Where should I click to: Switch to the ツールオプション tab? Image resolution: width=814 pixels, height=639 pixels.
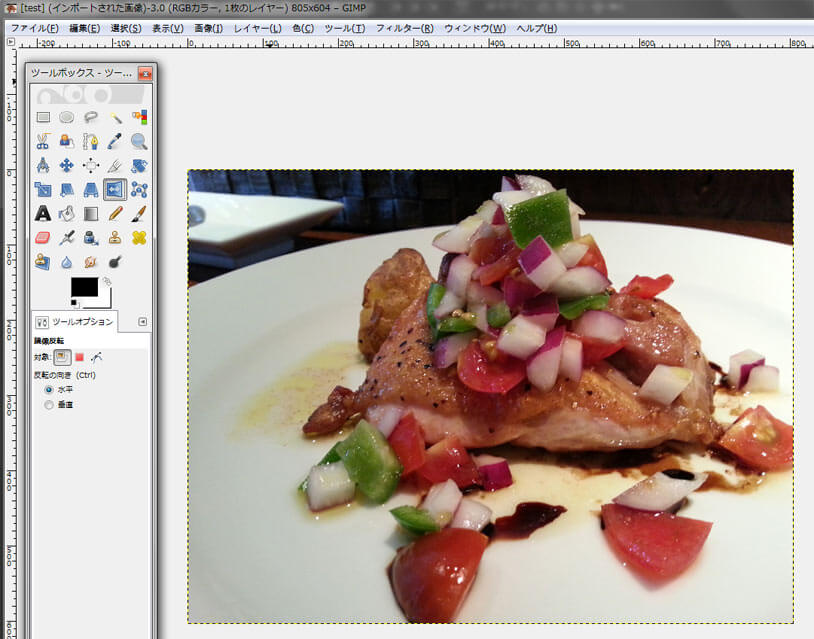point(74,322)
